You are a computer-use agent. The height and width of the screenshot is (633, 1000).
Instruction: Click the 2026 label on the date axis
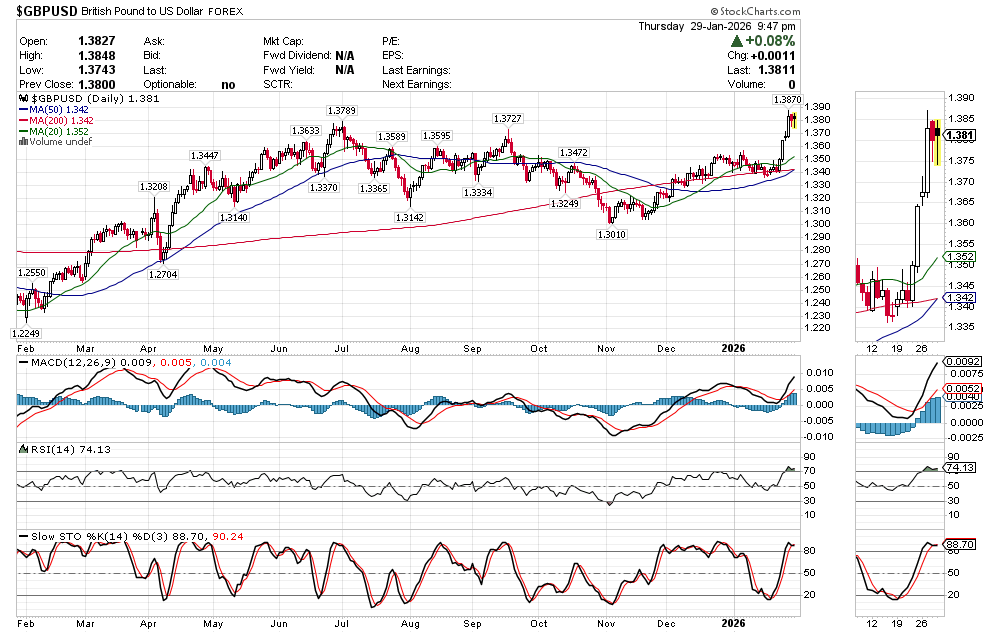coord(733,348)
